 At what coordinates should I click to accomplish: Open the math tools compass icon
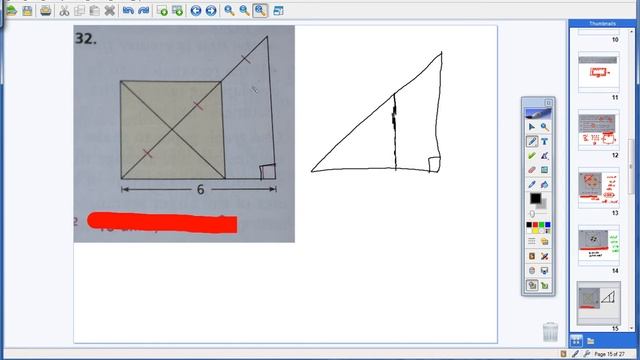point(544,156)
